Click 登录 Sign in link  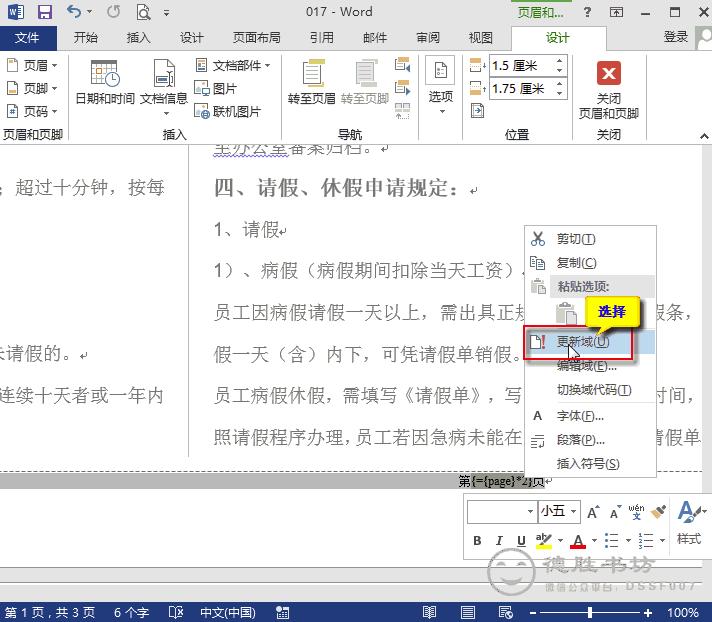[x=676, y=37]
